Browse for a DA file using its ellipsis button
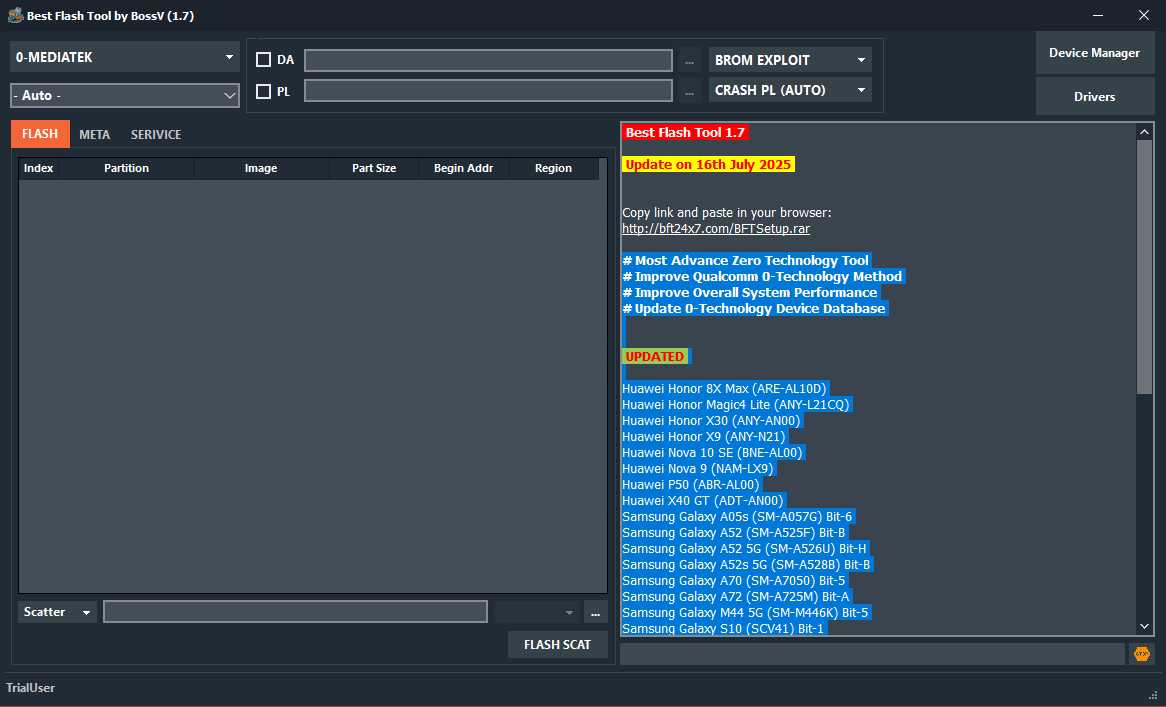 pos(688,59)
